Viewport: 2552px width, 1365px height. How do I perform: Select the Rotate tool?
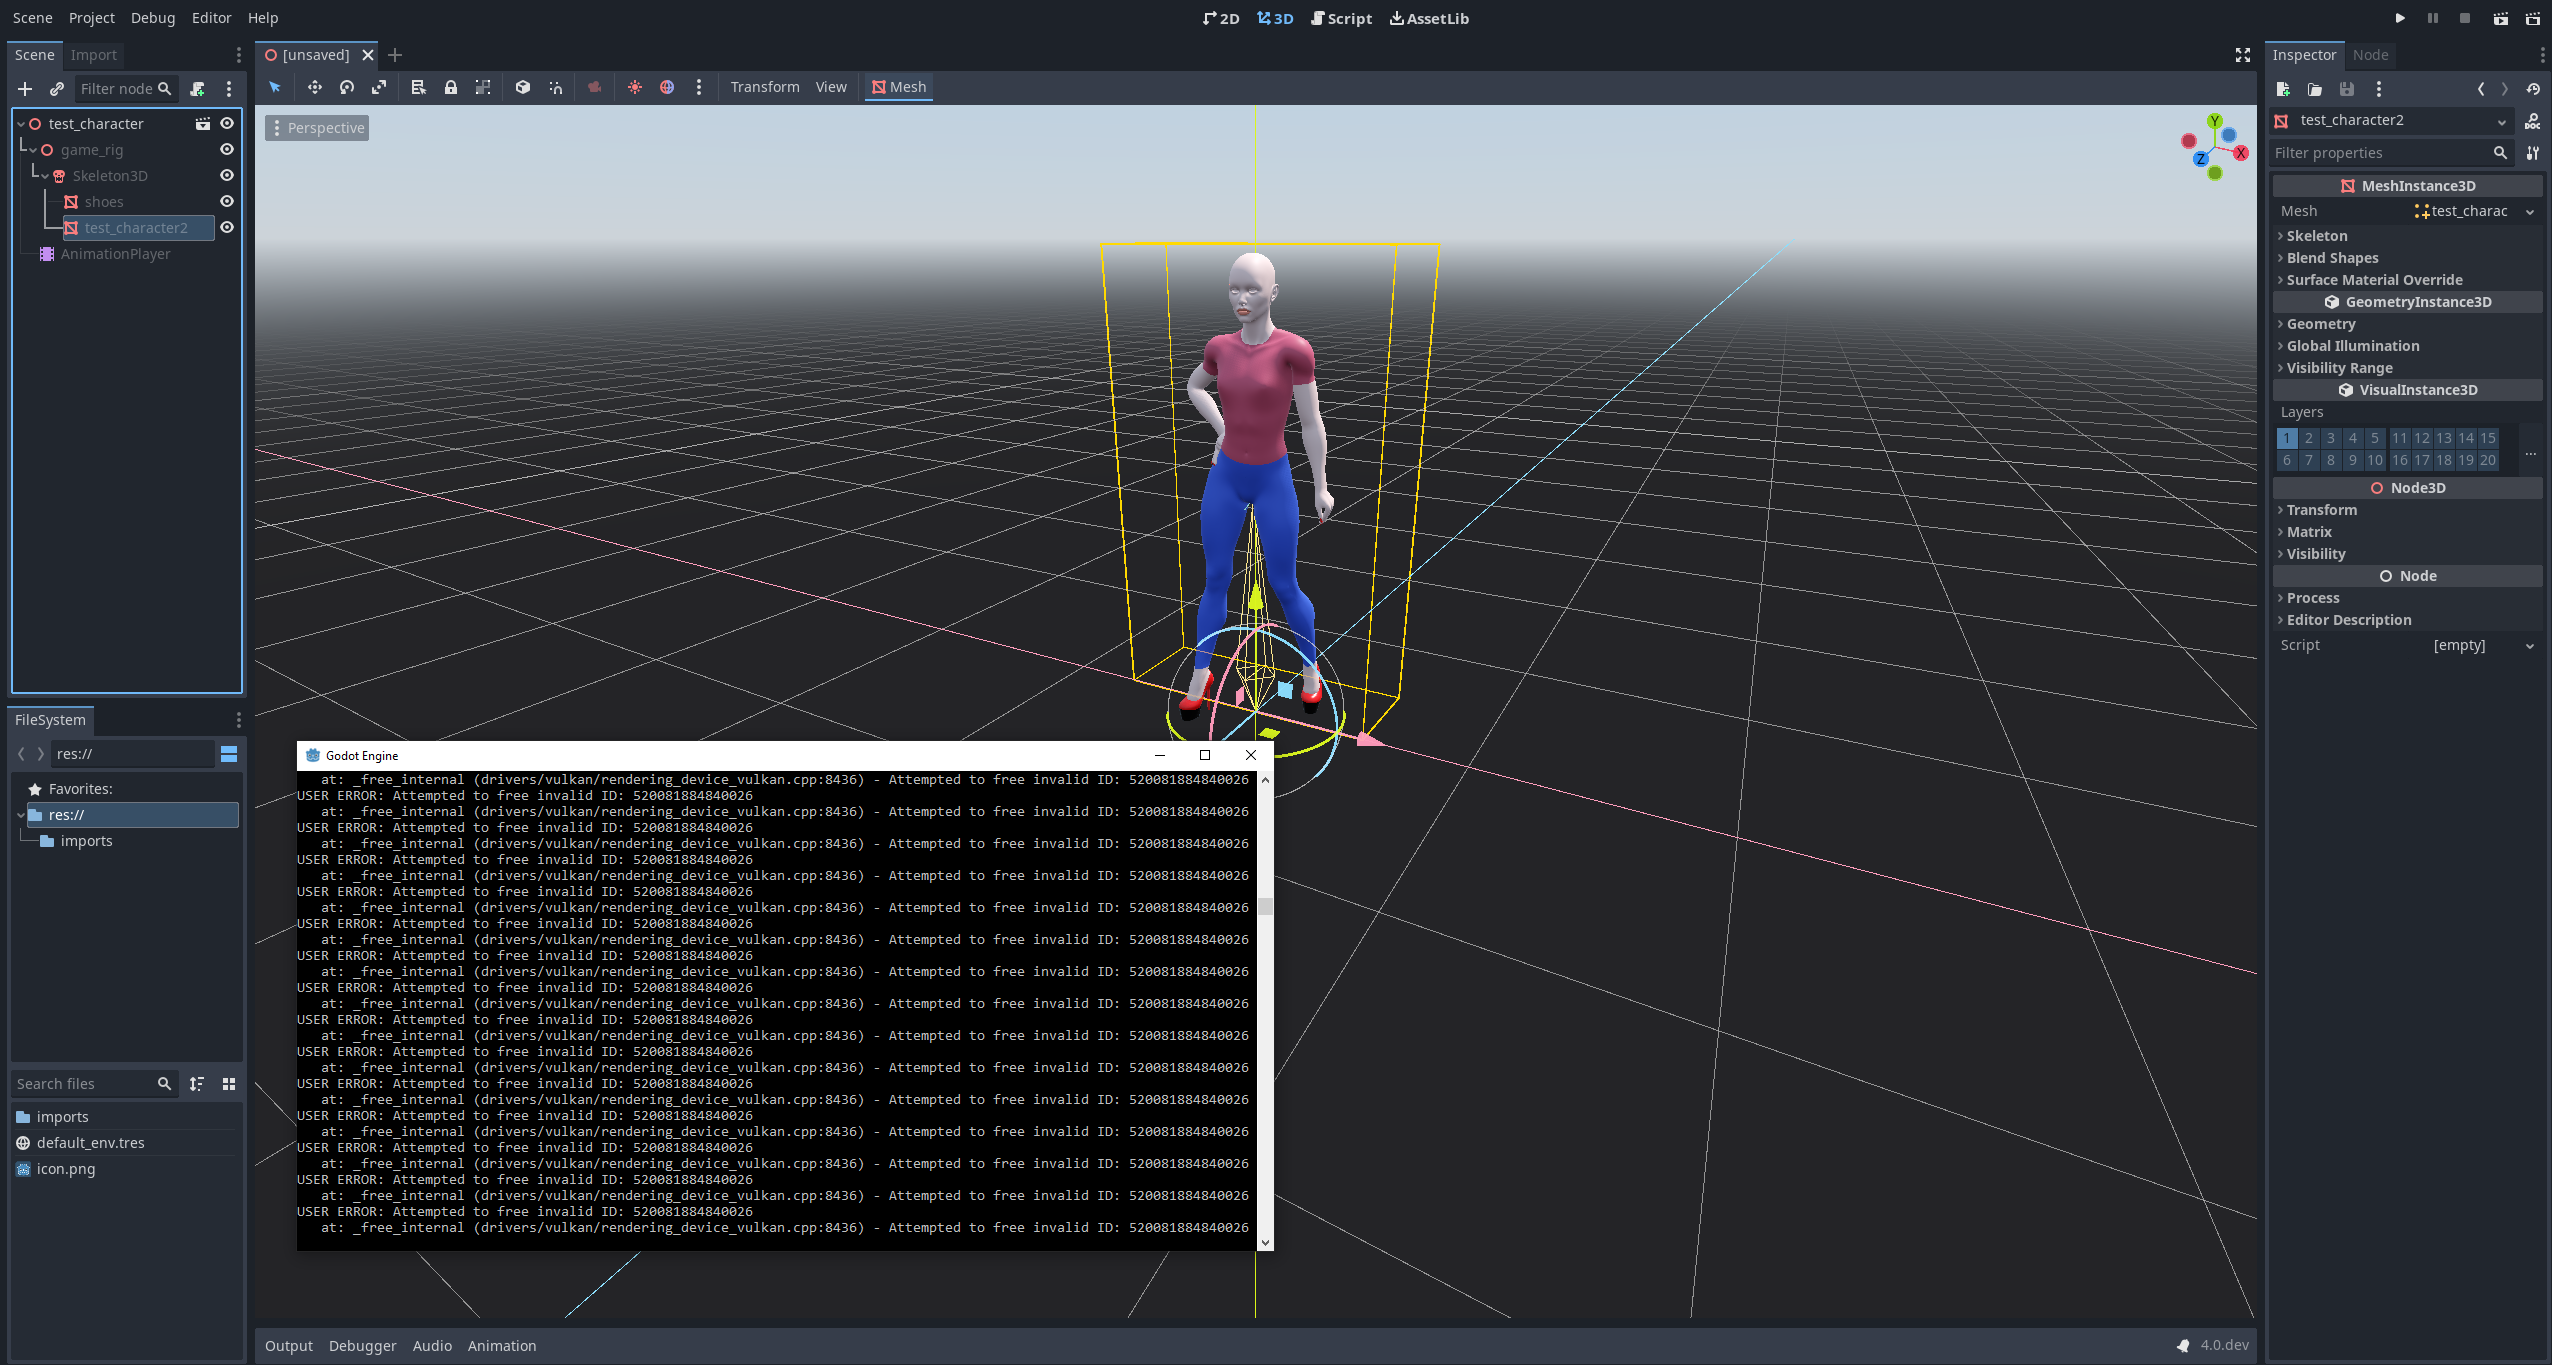pos(347,88)
